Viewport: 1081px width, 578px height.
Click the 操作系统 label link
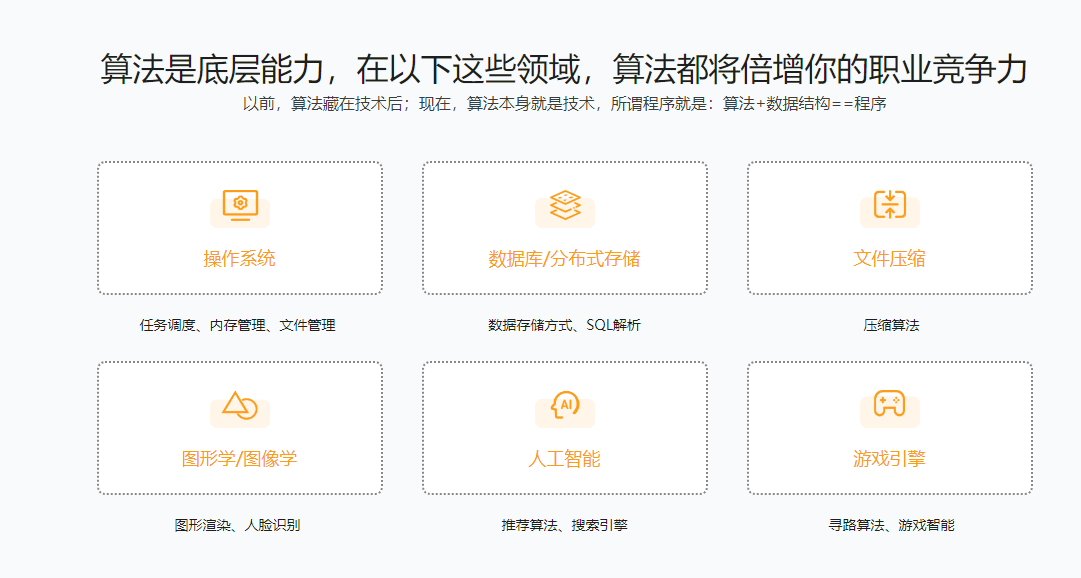(x=238, y=258)
